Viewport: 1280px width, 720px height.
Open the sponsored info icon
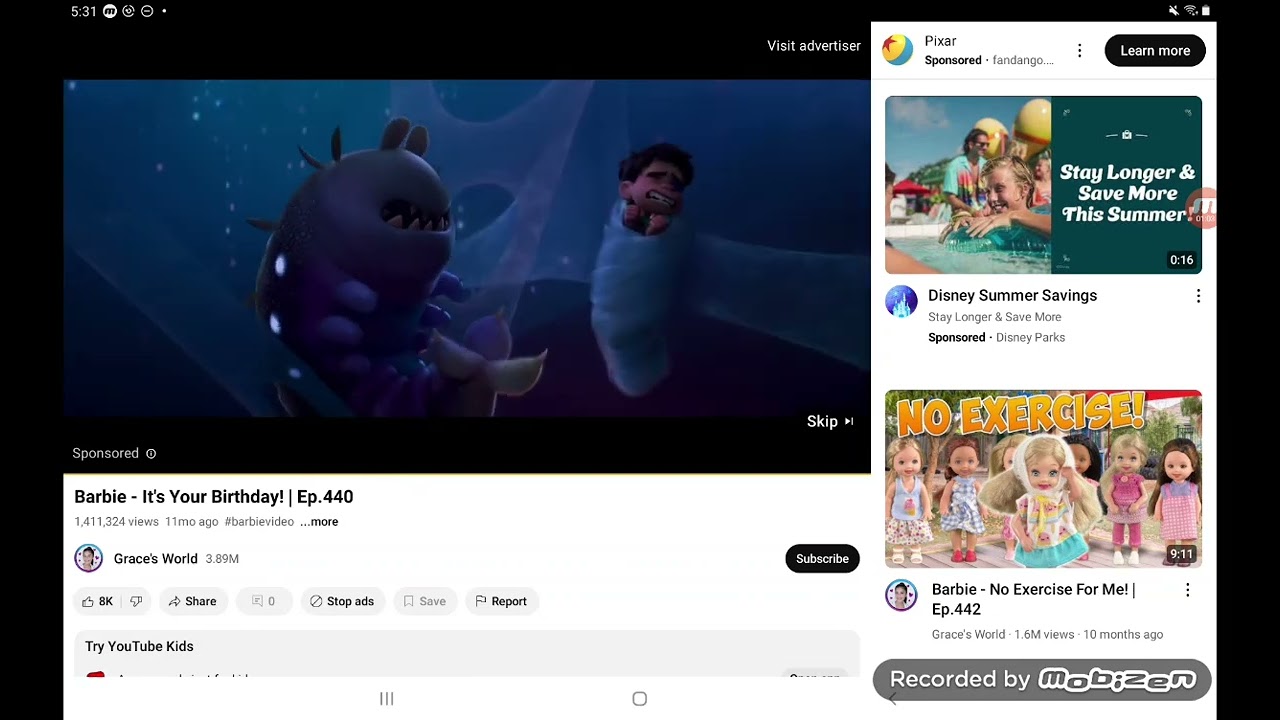151,453
